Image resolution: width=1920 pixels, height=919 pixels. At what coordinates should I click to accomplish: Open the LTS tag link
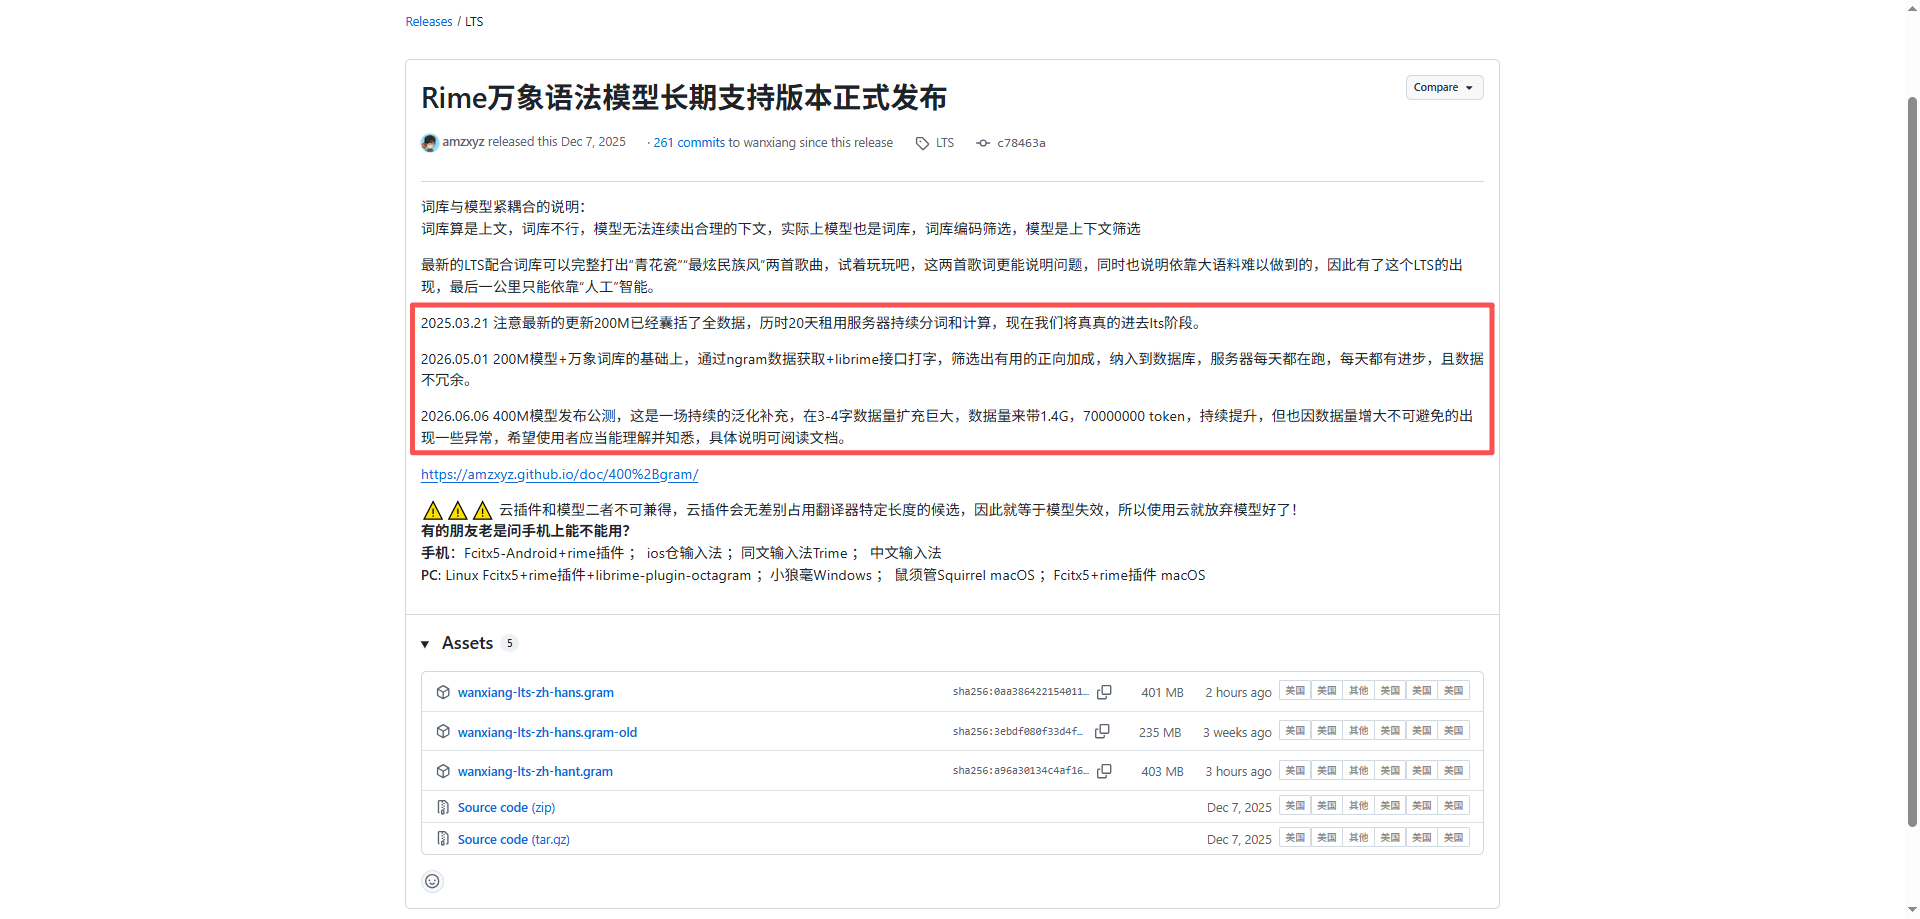point(945,143)
